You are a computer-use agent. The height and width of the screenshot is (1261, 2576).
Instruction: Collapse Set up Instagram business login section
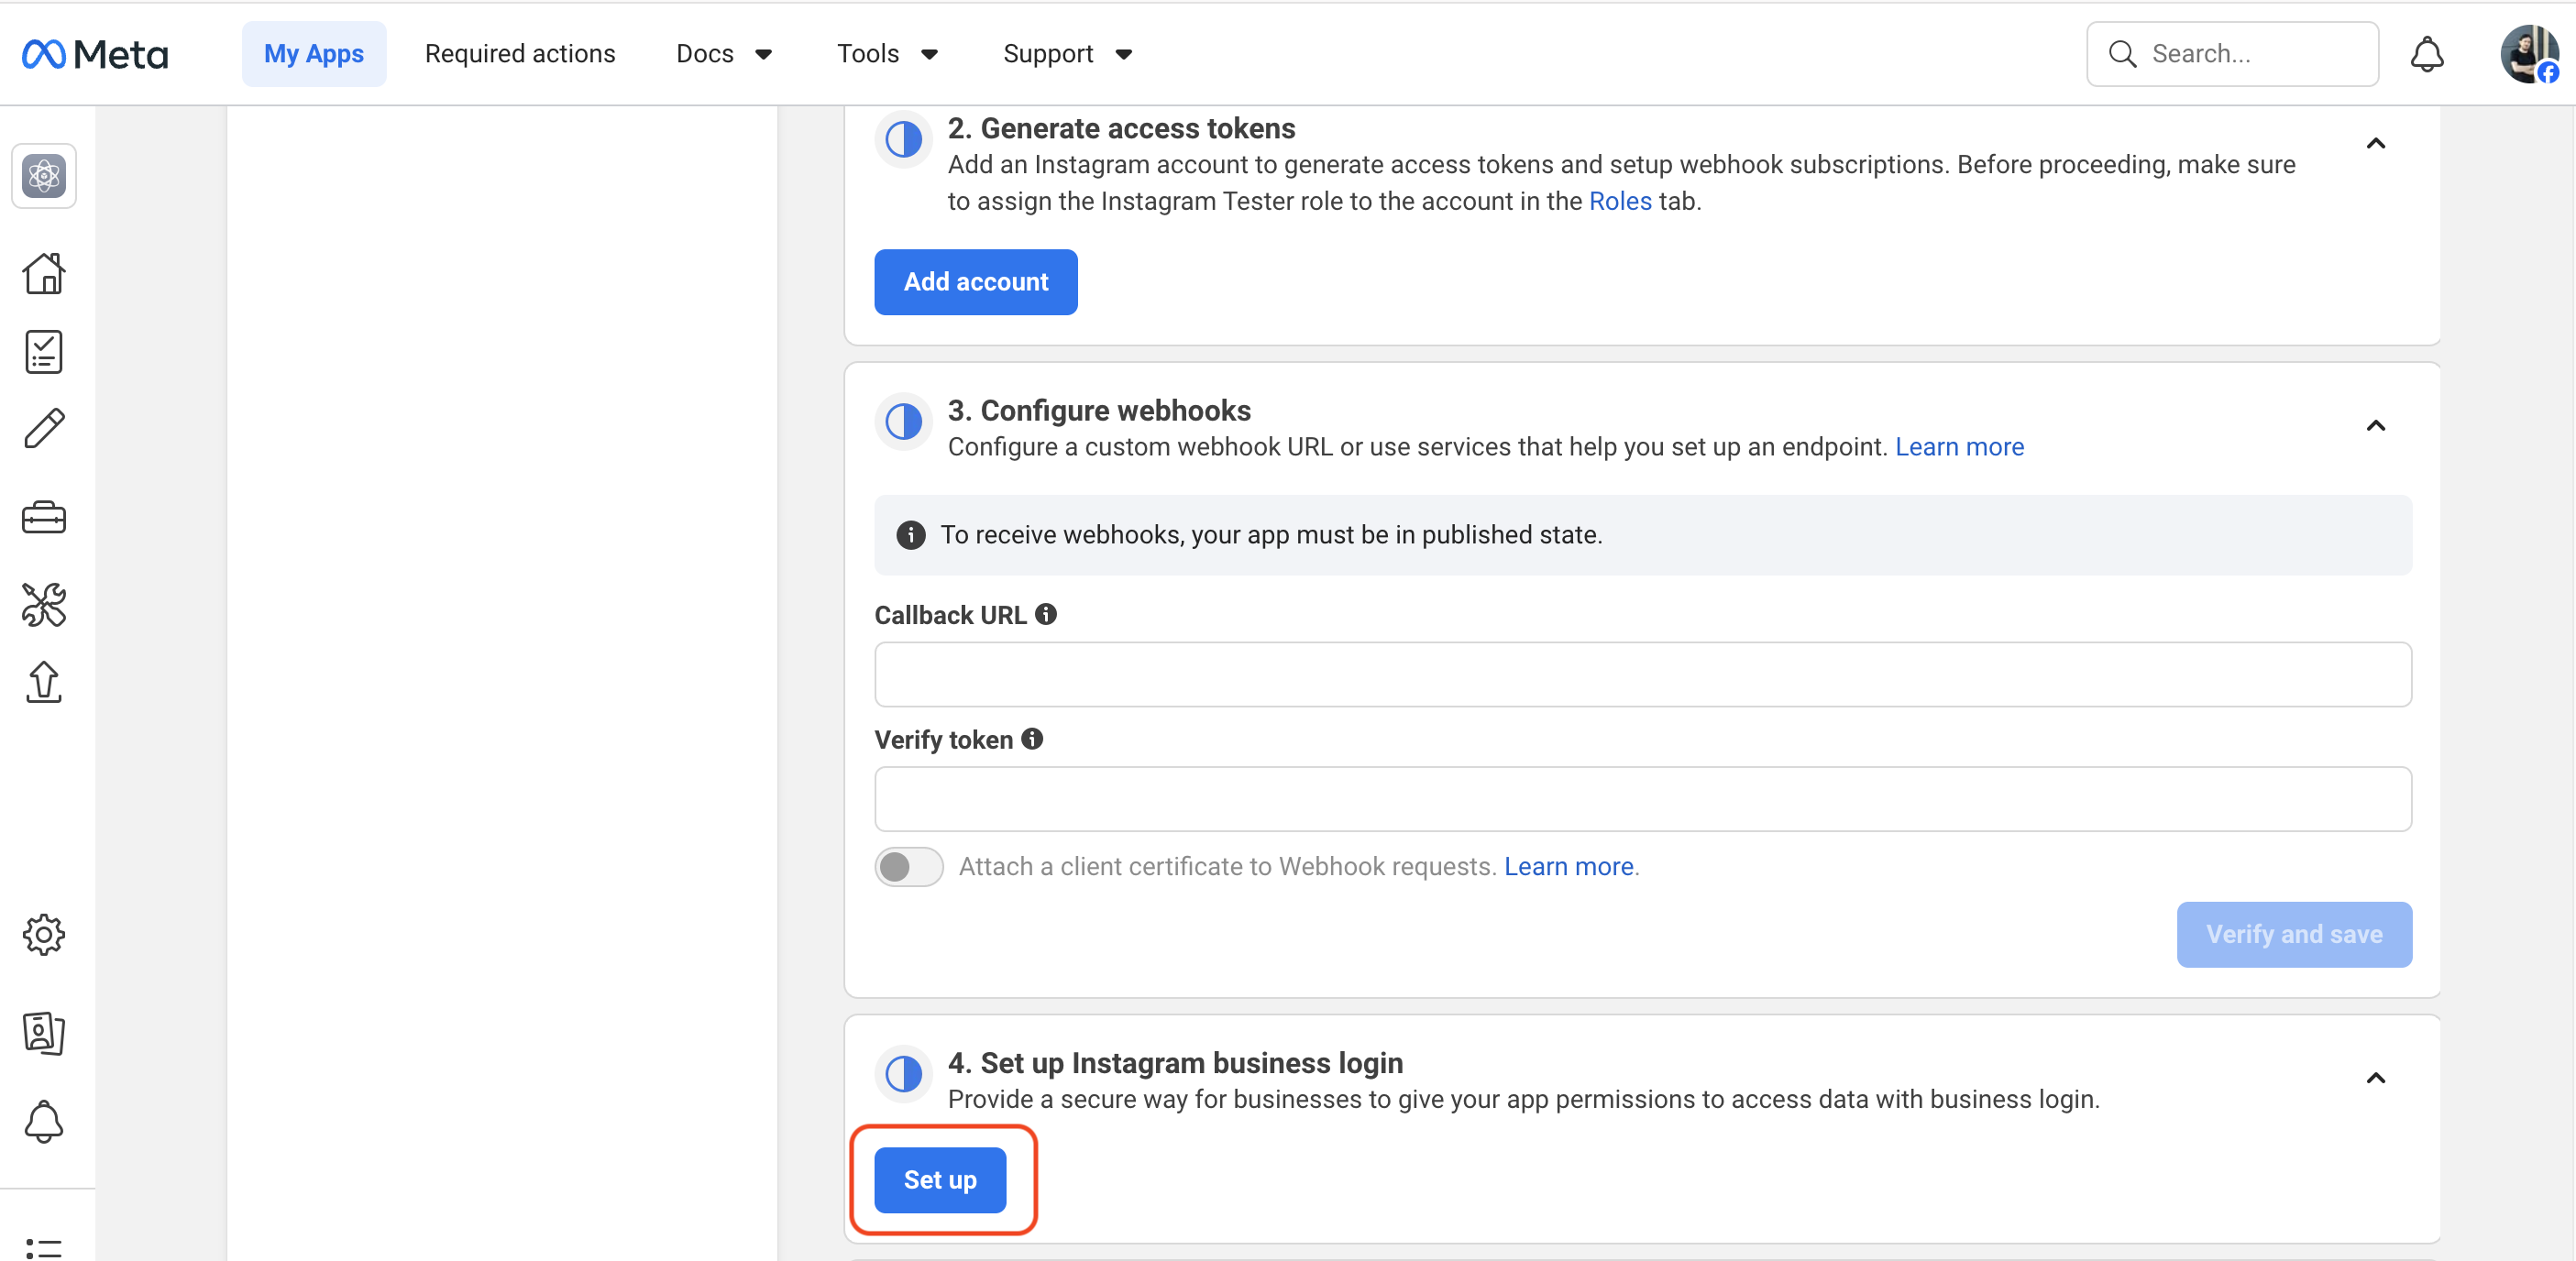coord(2375,1078)
